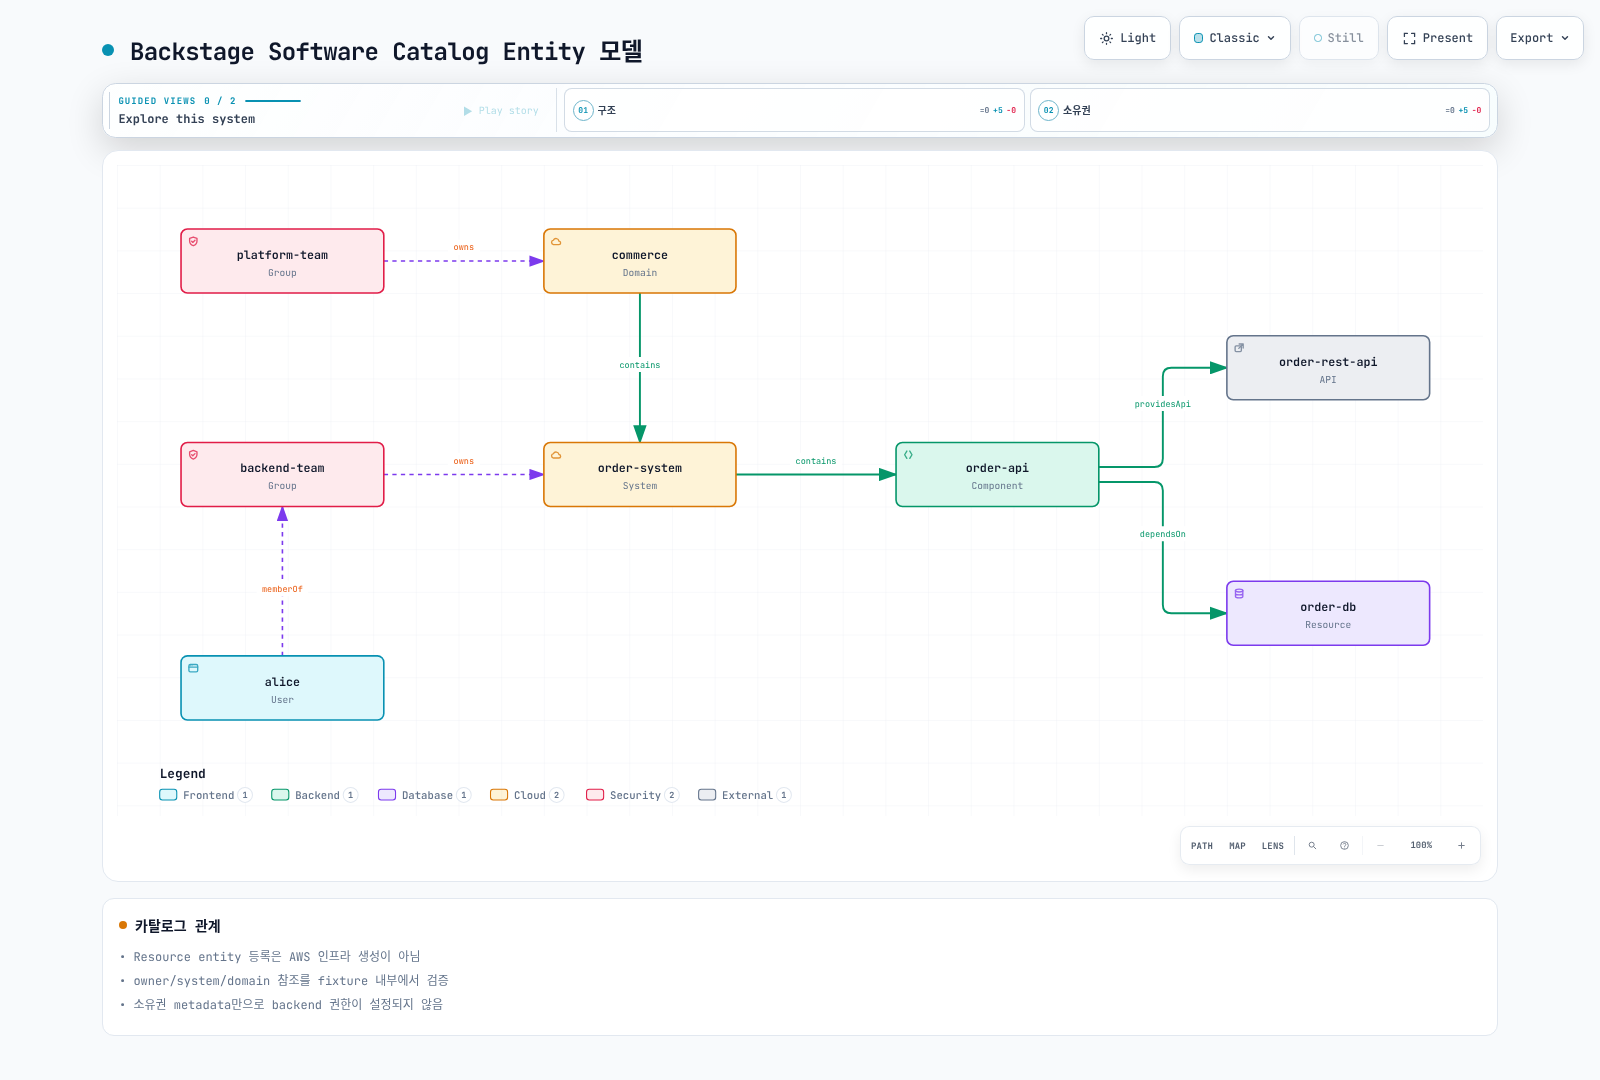Viewport: 1600px width, 1080px height.
Task: Toggle Database legend filter
Action: coord(425,795)
